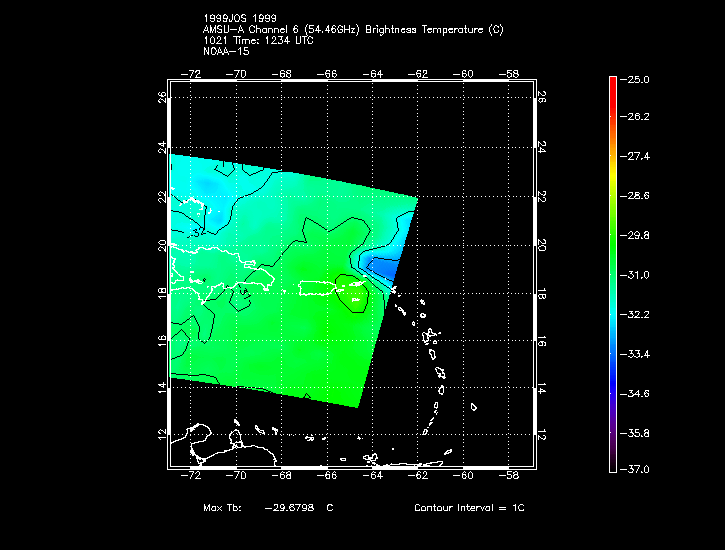725x550 pixels.
Task: Click the '-62' label on the top longitude axis
Action: [418, 74]
